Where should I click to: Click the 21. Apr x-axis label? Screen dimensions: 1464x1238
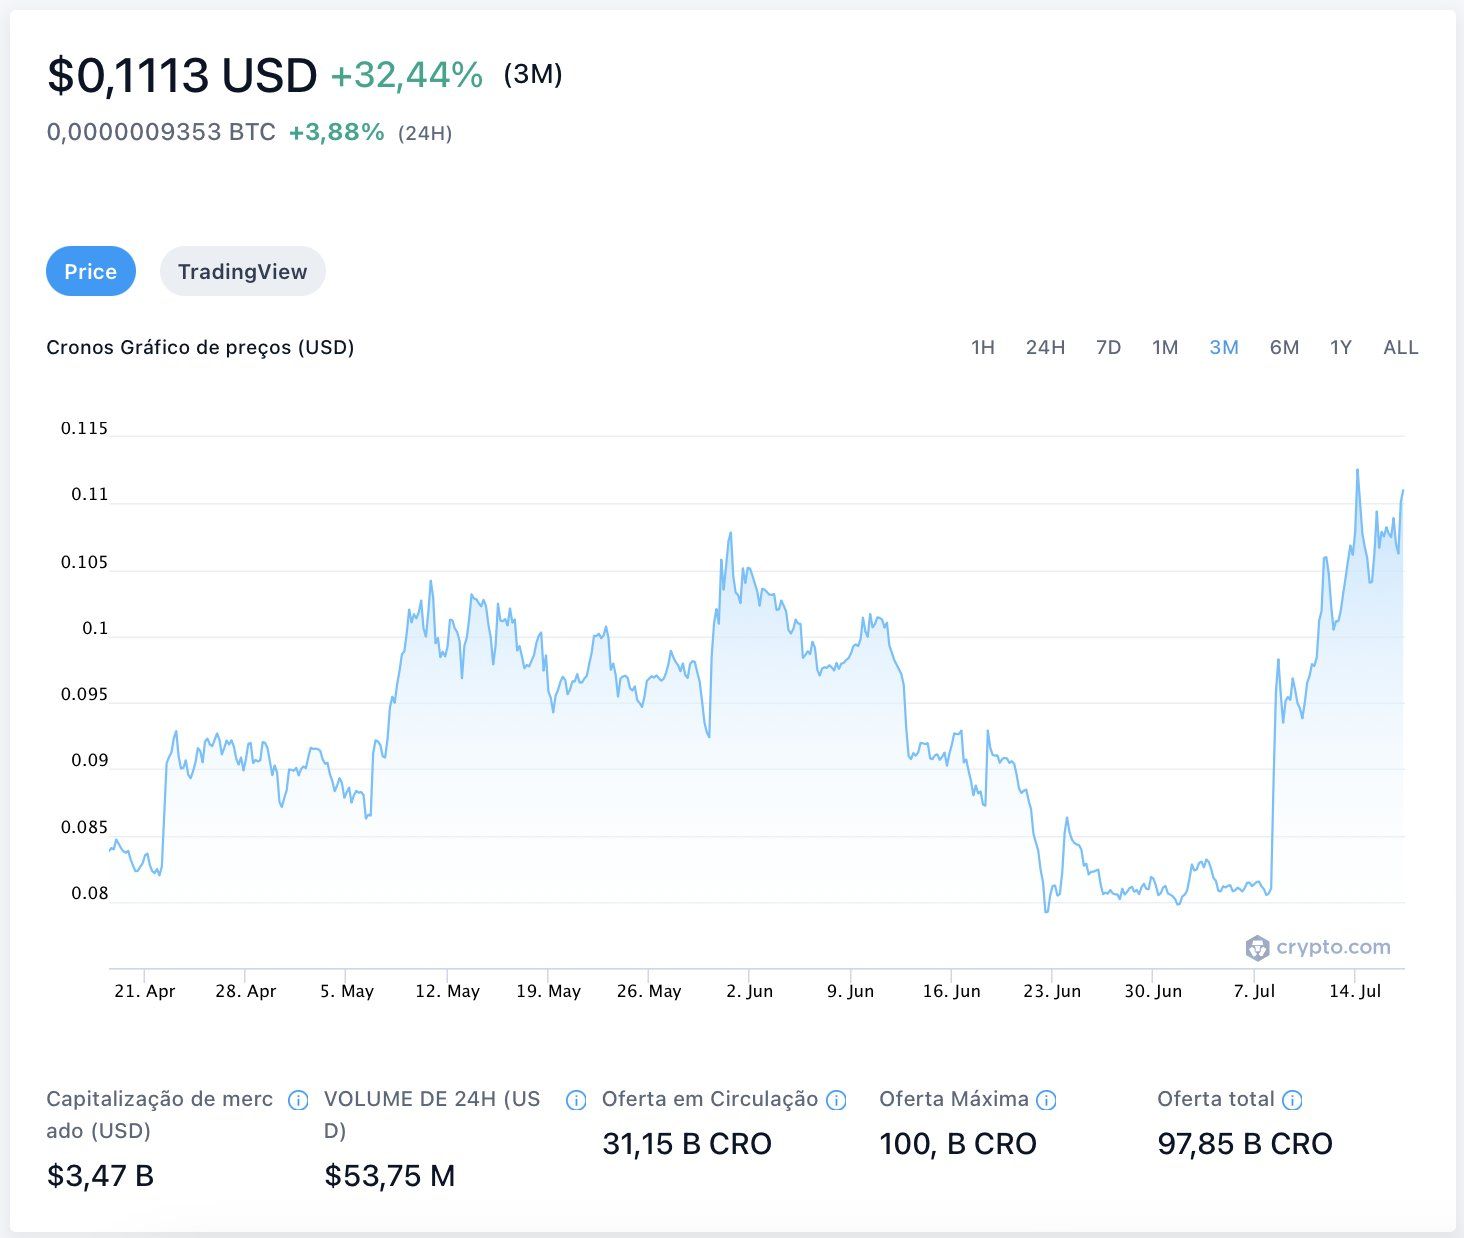(145, 991)
